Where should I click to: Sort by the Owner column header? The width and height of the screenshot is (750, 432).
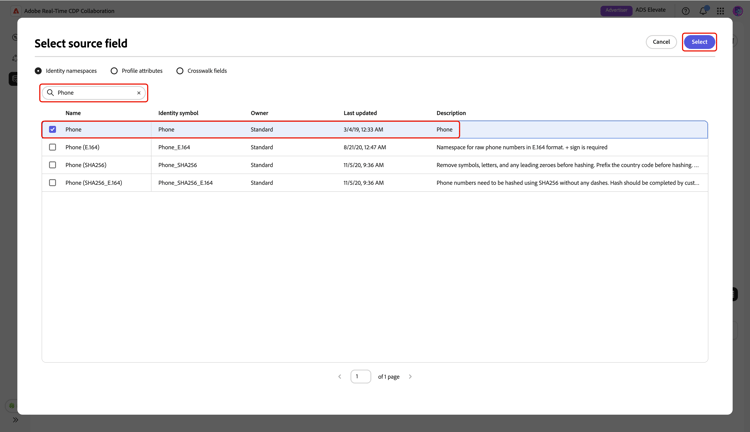[x=259, y=113]
